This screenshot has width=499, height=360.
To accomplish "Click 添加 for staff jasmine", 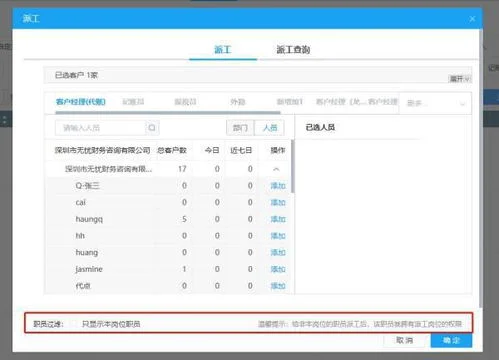I will 278,269.
